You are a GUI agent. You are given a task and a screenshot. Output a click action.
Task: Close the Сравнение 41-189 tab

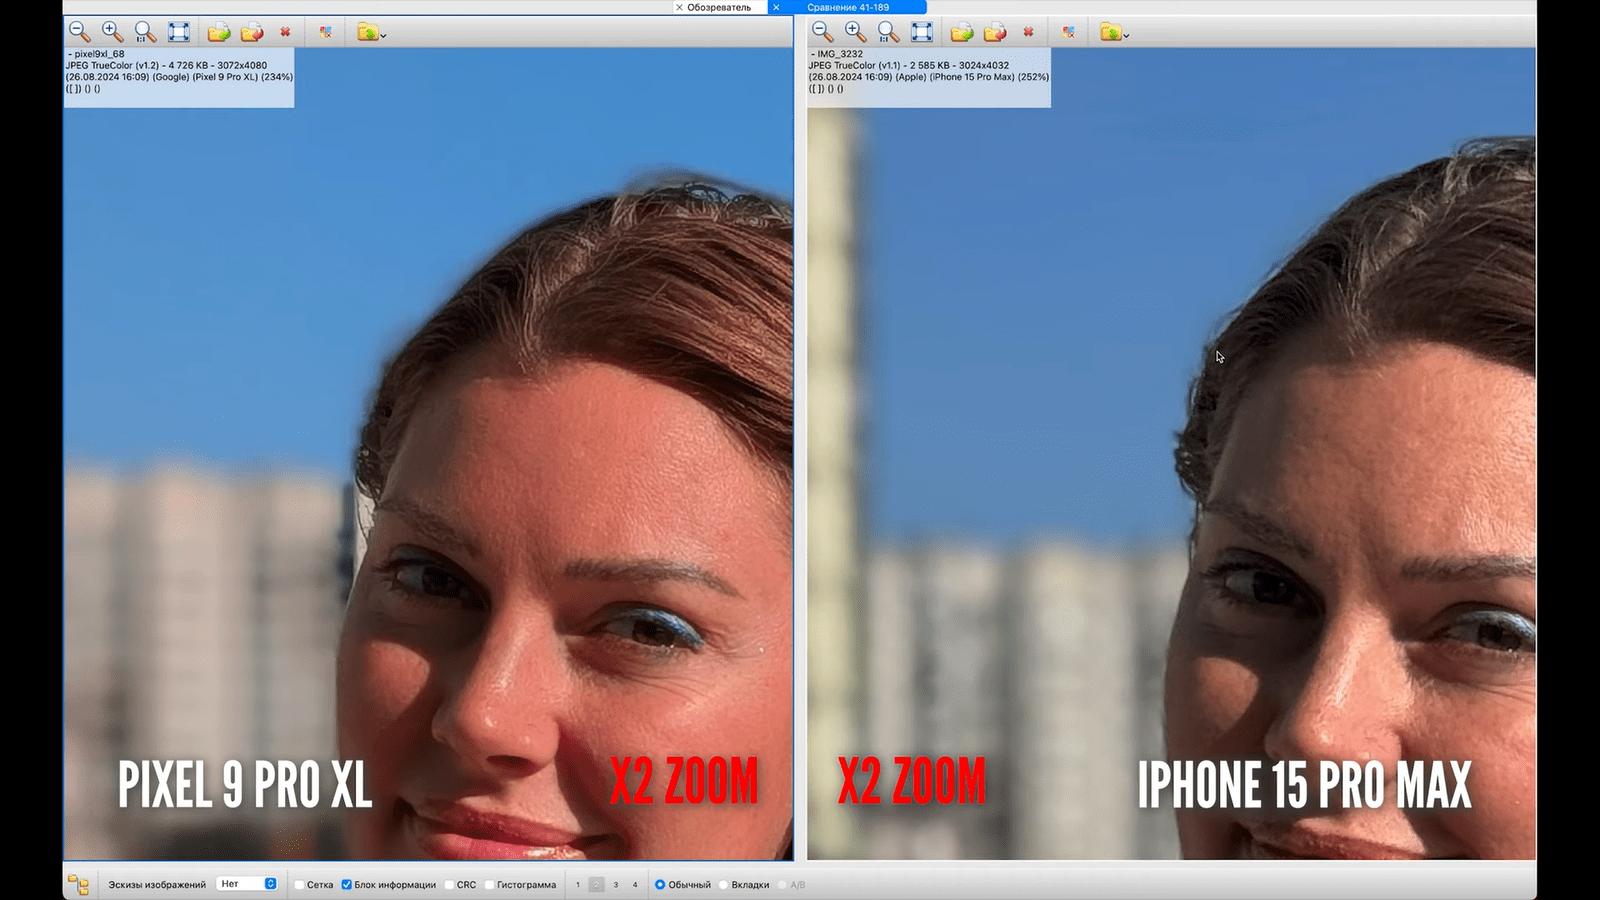(x=776, y=7)
